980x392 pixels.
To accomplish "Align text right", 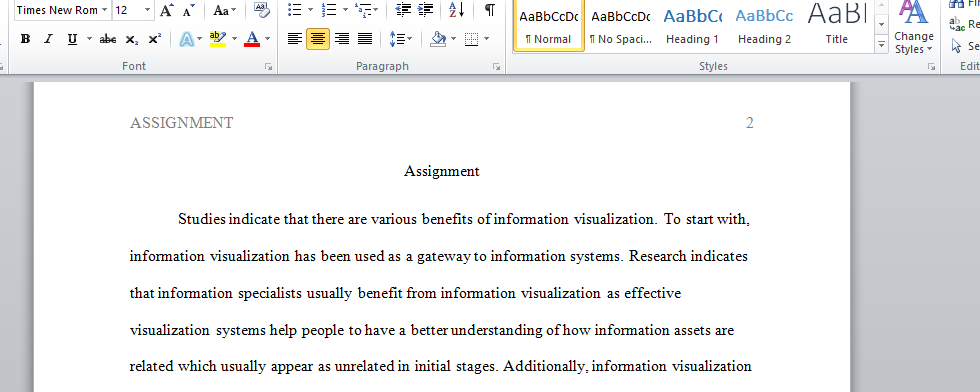I will (x=342, y=39).
